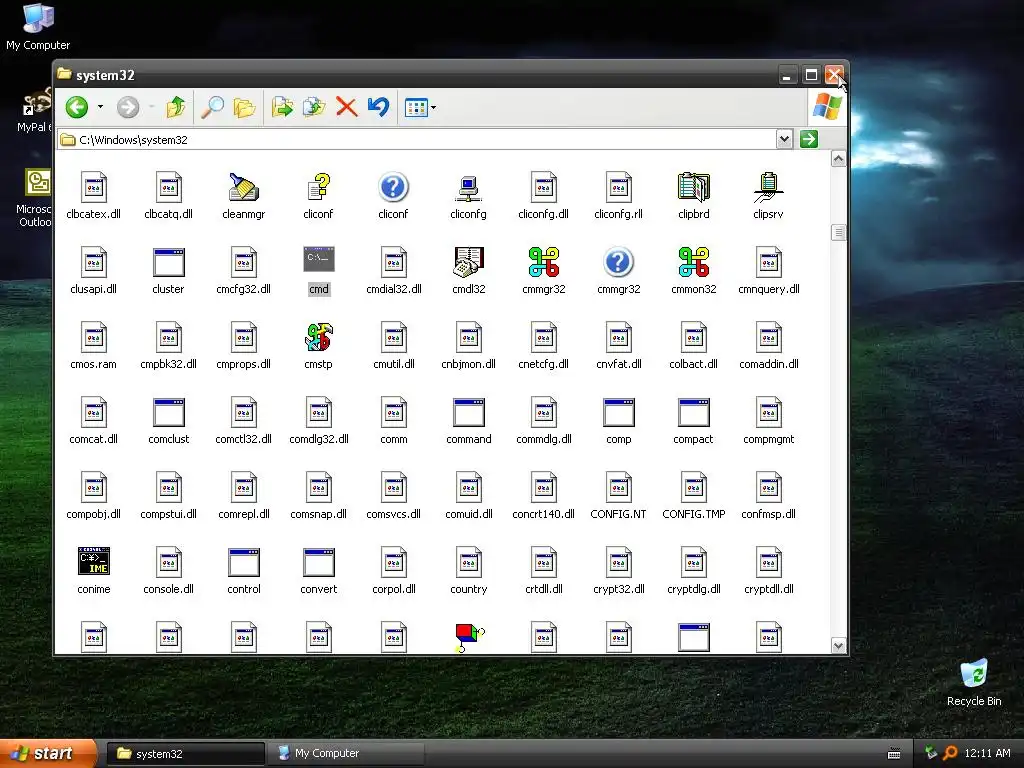Select the cmmgr32 program icon
This screenshot has height=768, width=1024.
[x=544, y=262]
